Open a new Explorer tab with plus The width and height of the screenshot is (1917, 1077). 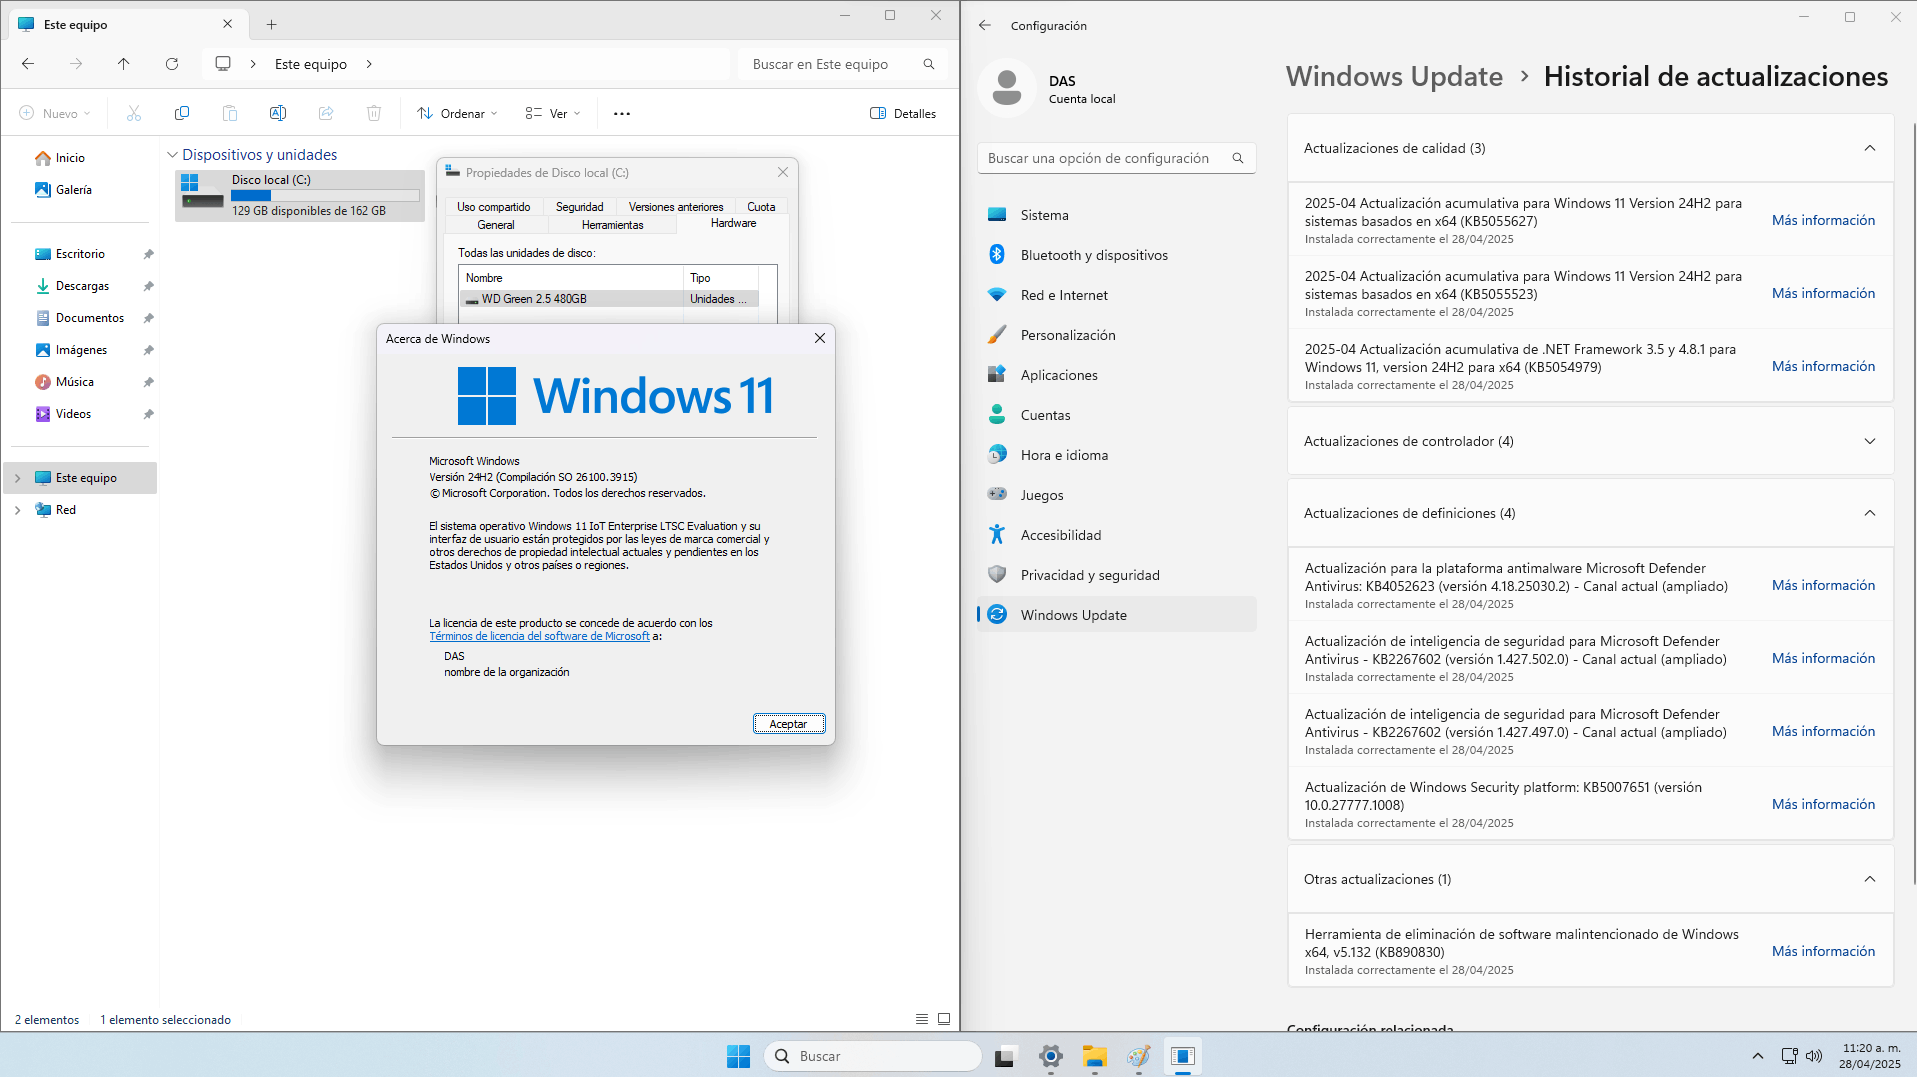(x=272, y=24)
